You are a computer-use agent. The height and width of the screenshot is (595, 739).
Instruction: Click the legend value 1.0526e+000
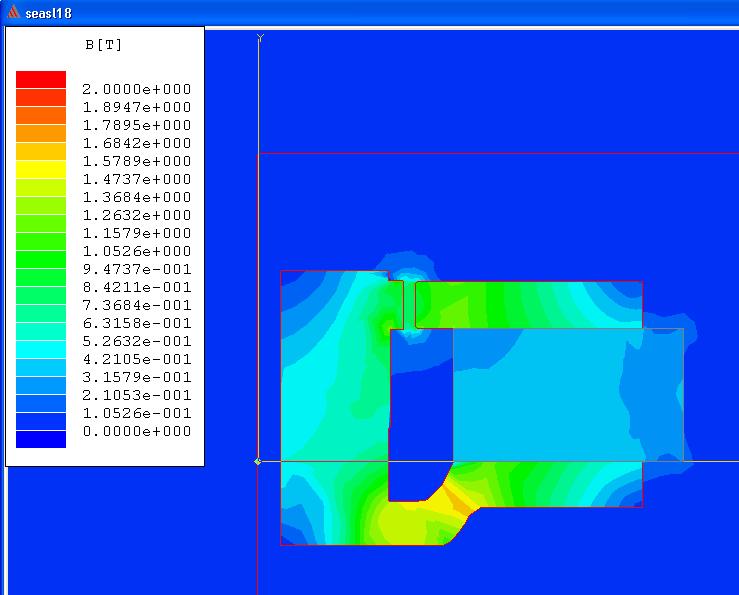(x=137, y=251)
